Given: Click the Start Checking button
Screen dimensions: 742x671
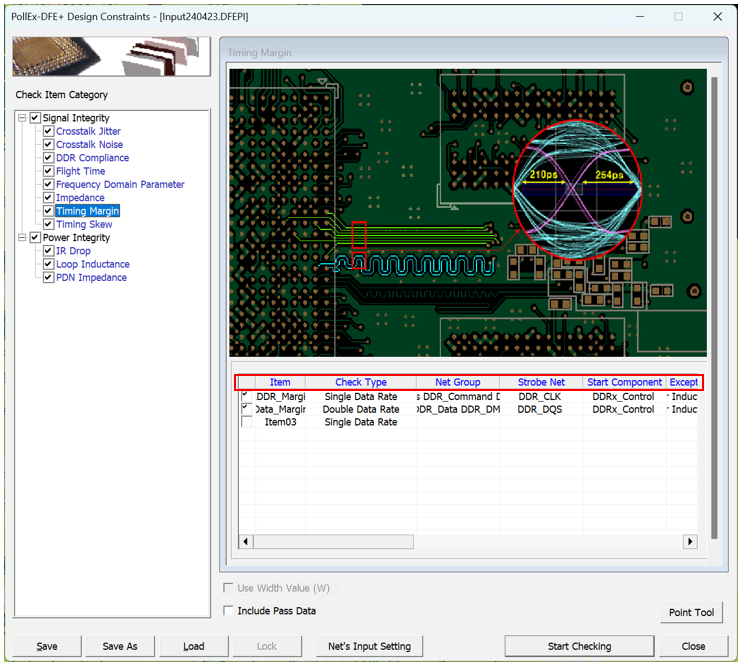Looking at the screenshot, I should click(x=579, y=646).
